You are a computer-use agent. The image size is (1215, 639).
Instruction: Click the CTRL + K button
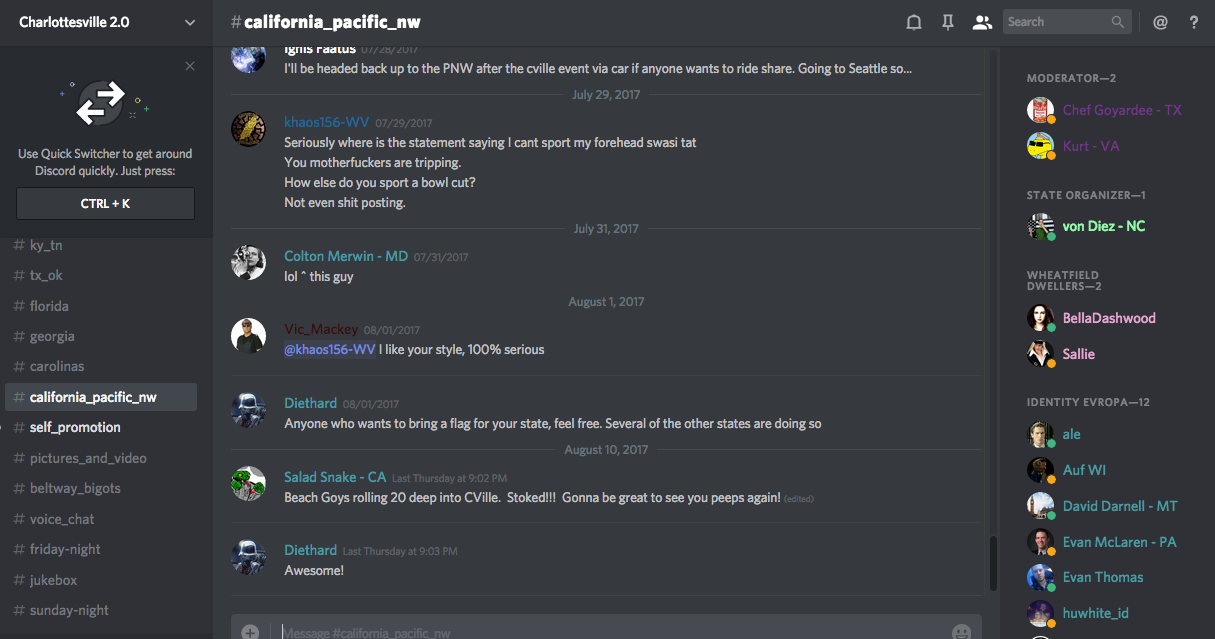coord(105,204)
